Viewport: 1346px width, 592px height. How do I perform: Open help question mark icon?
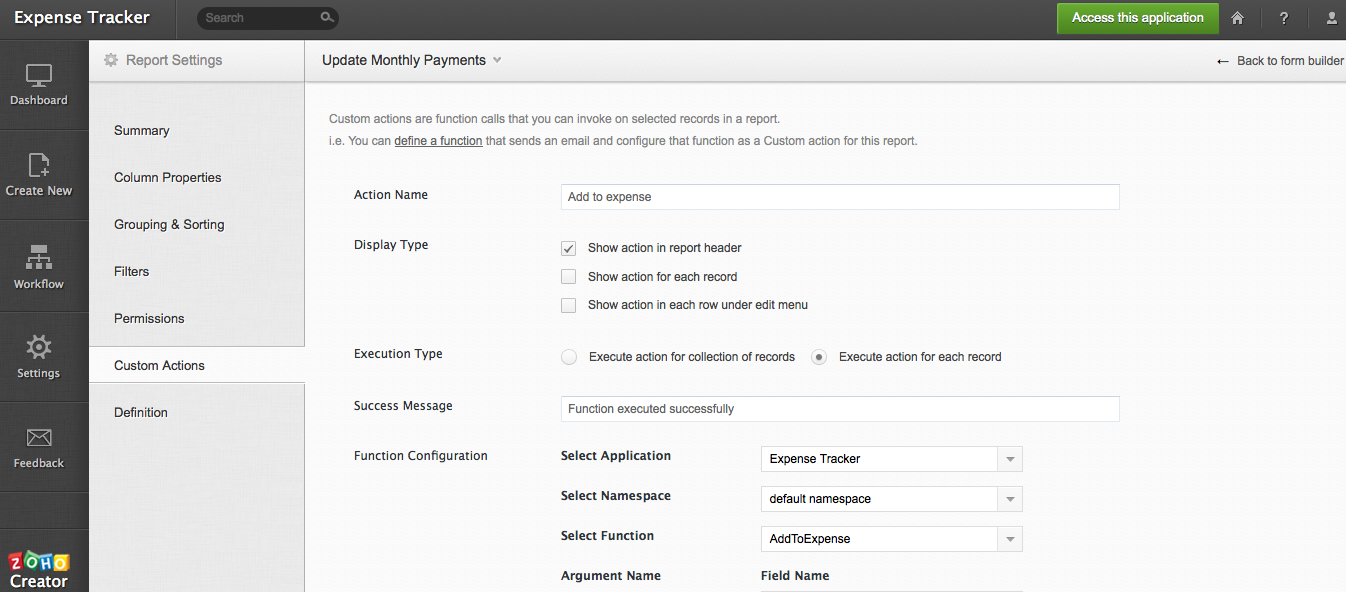click(1284, 18)
